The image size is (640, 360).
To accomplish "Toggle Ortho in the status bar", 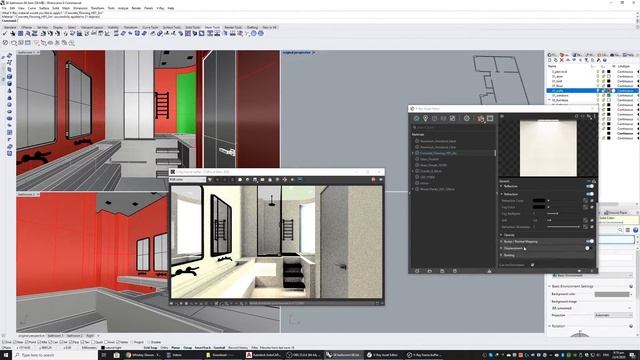I will click(x=164, y=348).
